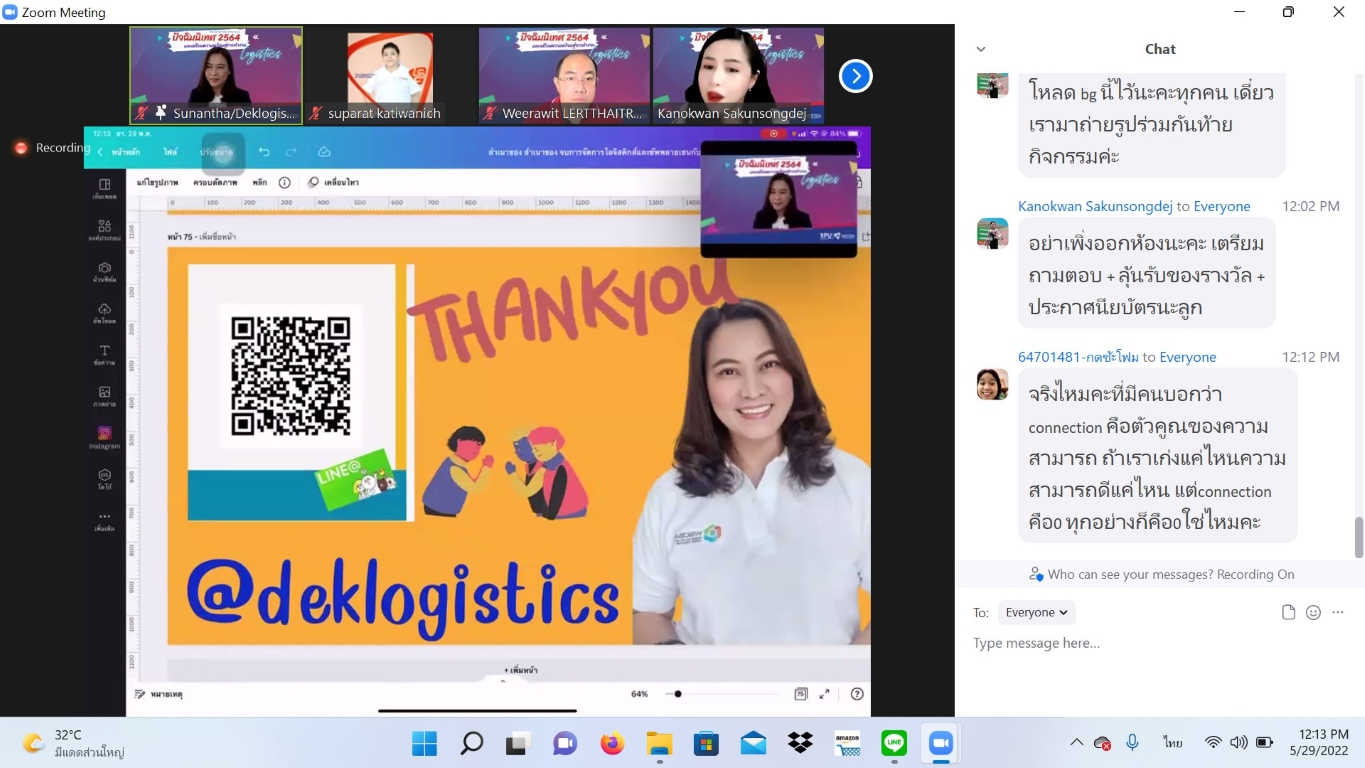
Task: Click the Recording indicator
Action: click(51, 148)
